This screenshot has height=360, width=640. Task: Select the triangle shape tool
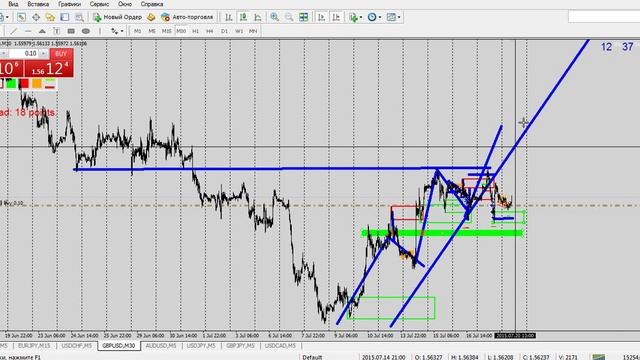point(42,31)
